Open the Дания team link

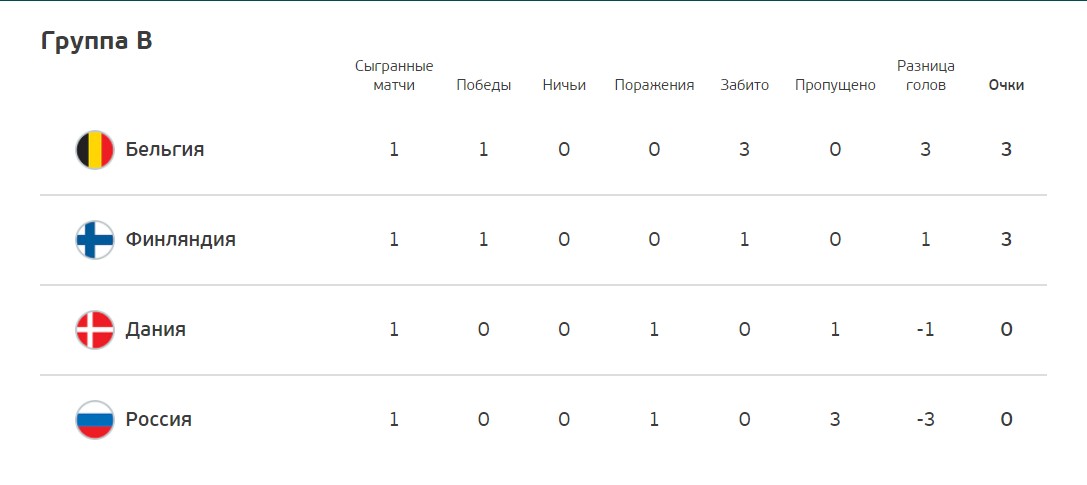(155, 330)
